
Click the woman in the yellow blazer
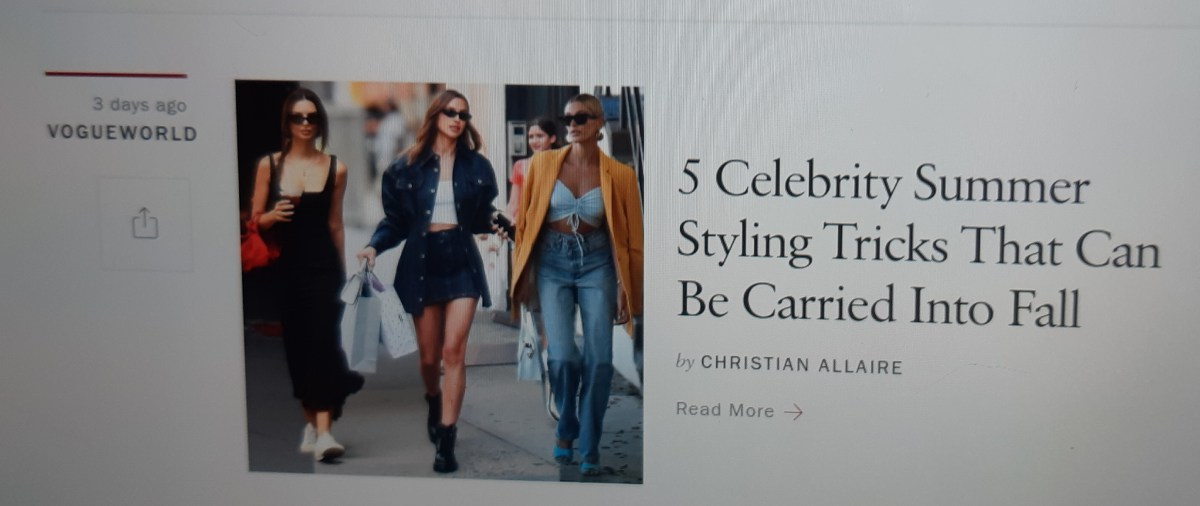coord(578,280)
